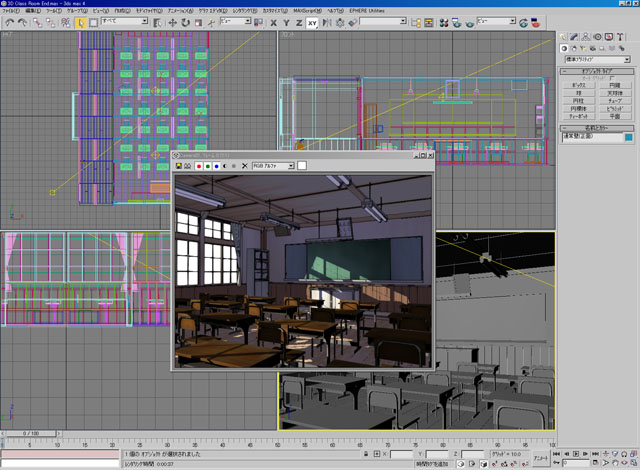Screen dimensions: 640x470
Task: Toggle the XY plane constraint
Action: (312, 23)
